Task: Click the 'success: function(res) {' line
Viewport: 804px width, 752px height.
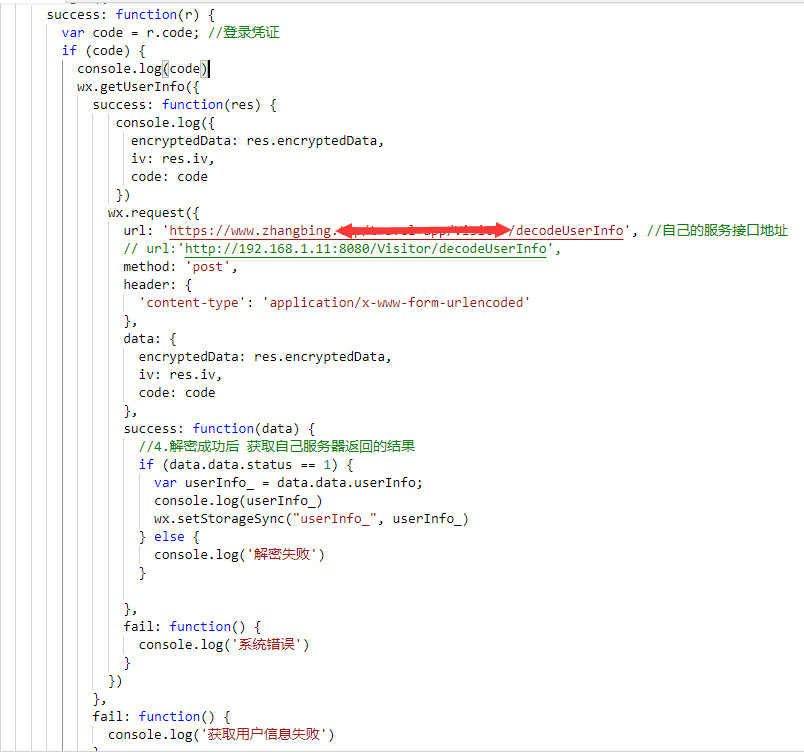Action: (185, 105)
